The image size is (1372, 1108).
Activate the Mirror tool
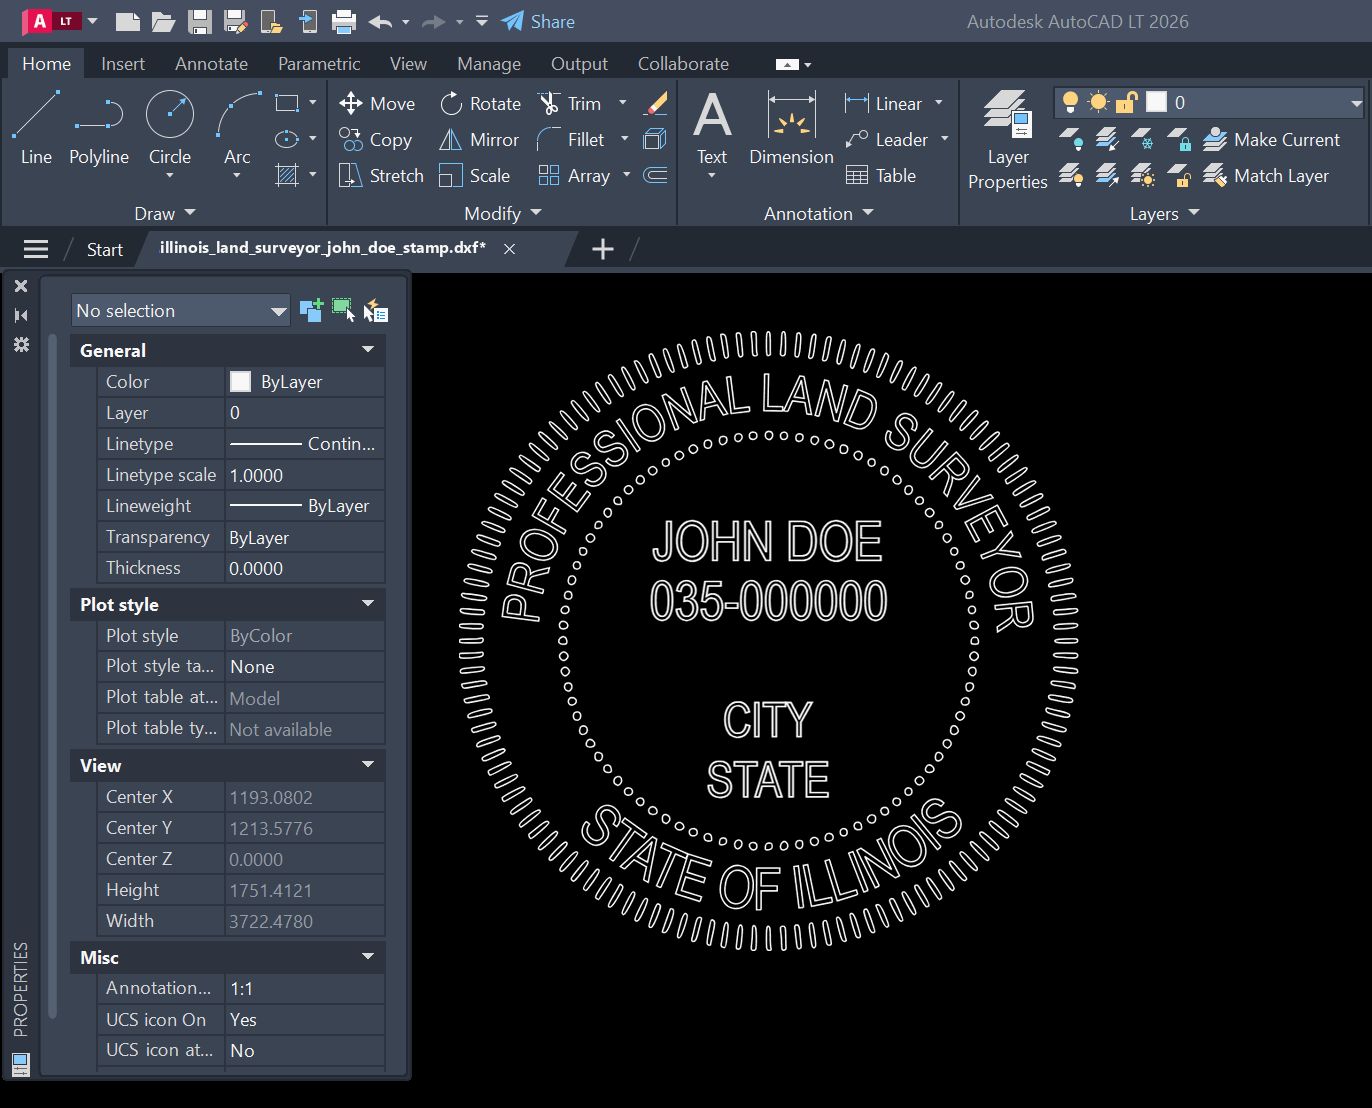(x=479, y=139)
